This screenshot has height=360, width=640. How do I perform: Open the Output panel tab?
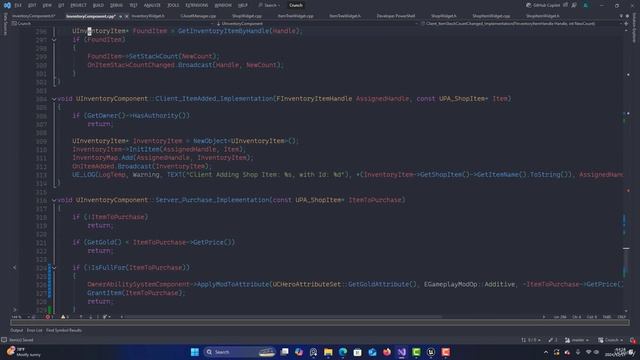(17, 330)
